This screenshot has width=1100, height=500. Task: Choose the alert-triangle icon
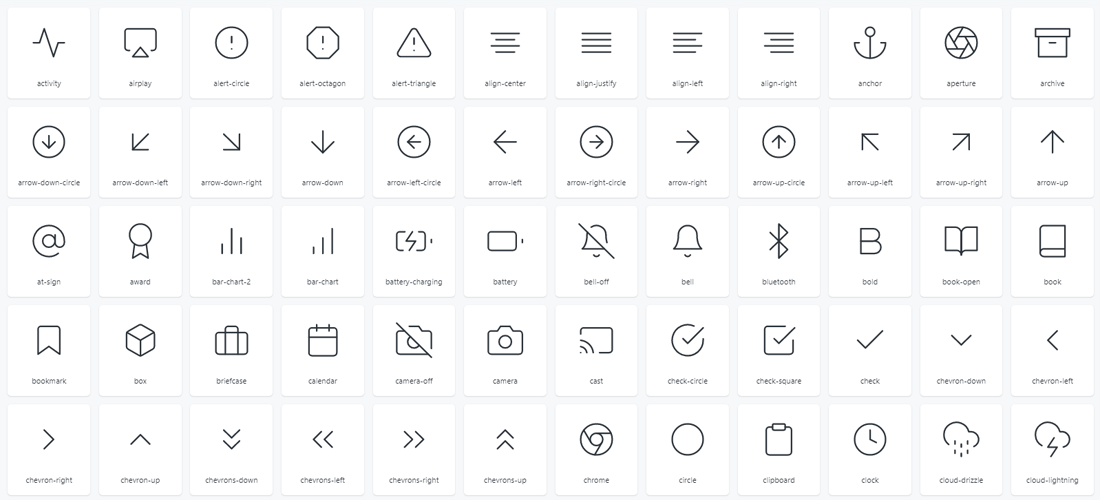414,43
